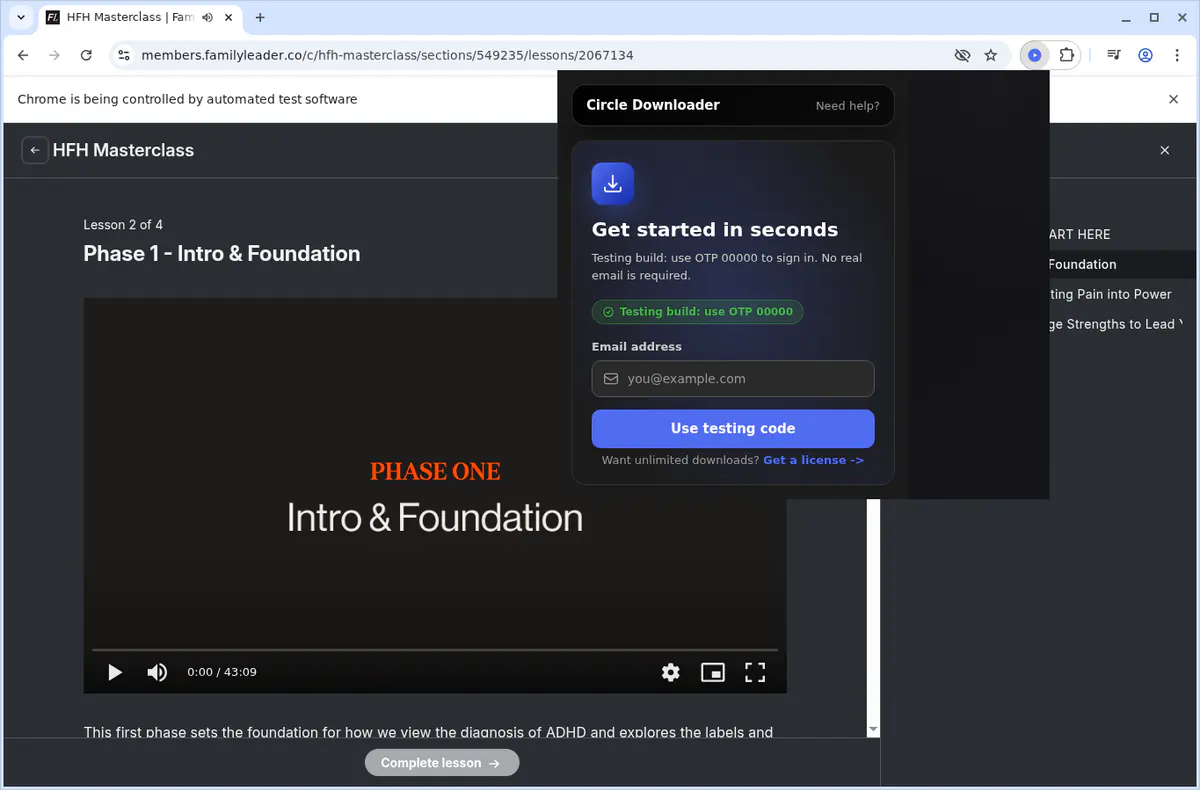Click the eye-slash icon in address bar
The image size is (1200, 790).
tap(962, 56)
